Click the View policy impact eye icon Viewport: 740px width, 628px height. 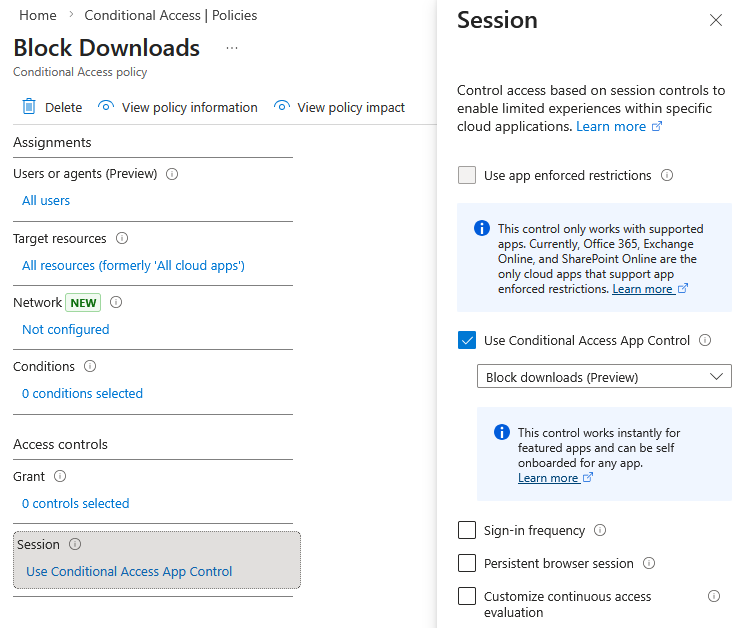[x=281, y=107]
